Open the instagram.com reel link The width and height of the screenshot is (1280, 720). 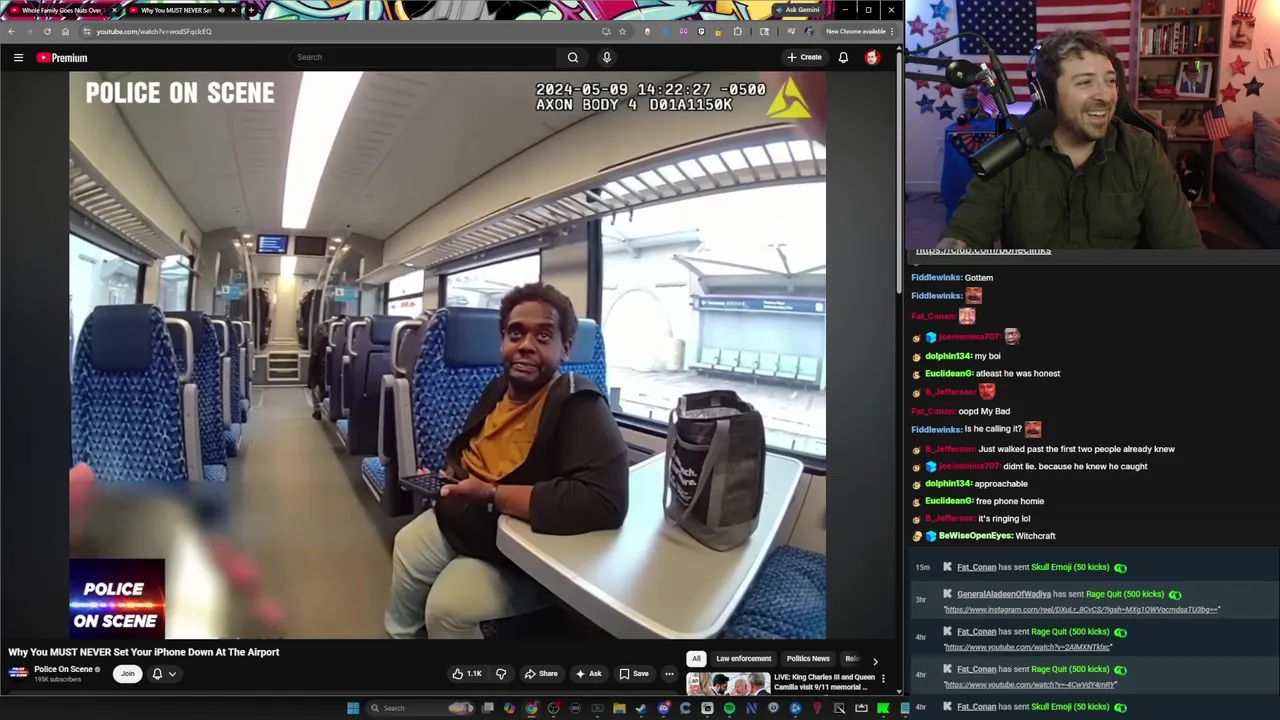[x=1082, y=610]
